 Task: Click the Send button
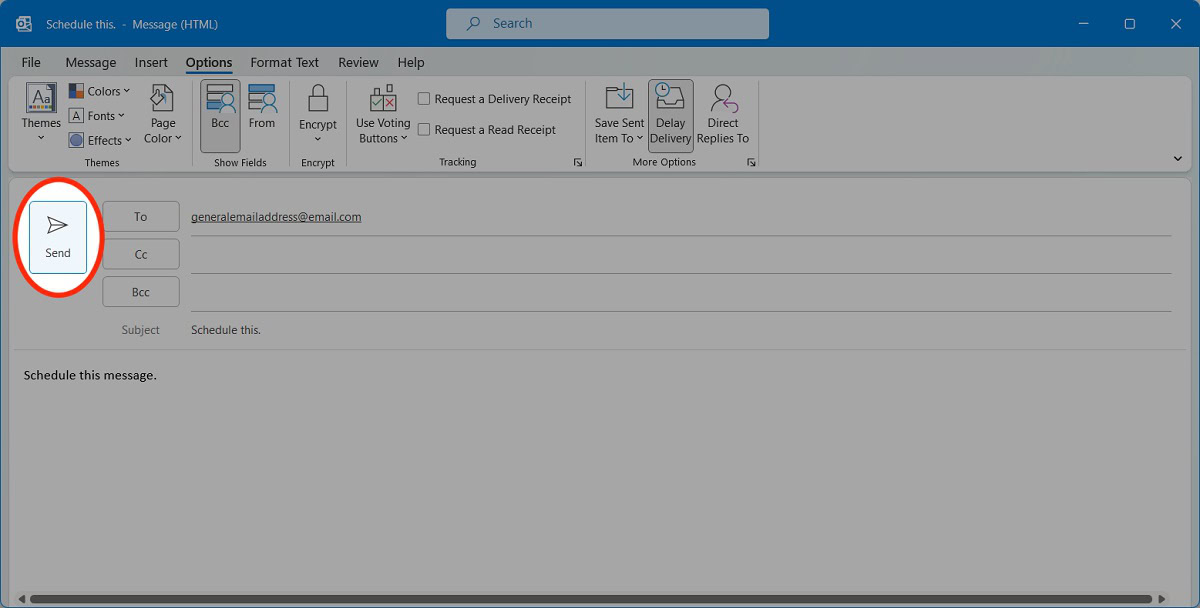[58, 237]
